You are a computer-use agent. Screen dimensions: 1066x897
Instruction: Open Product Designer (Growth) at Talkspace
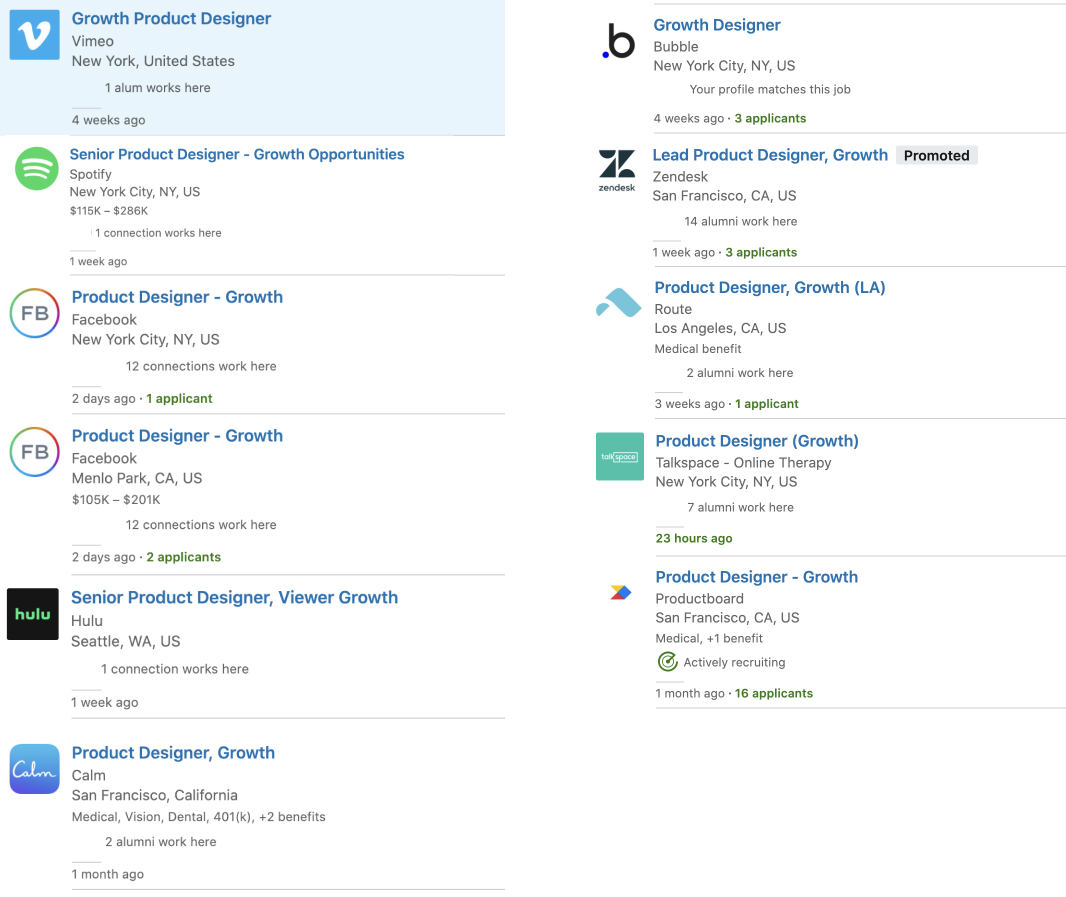[x=757, y=441]
